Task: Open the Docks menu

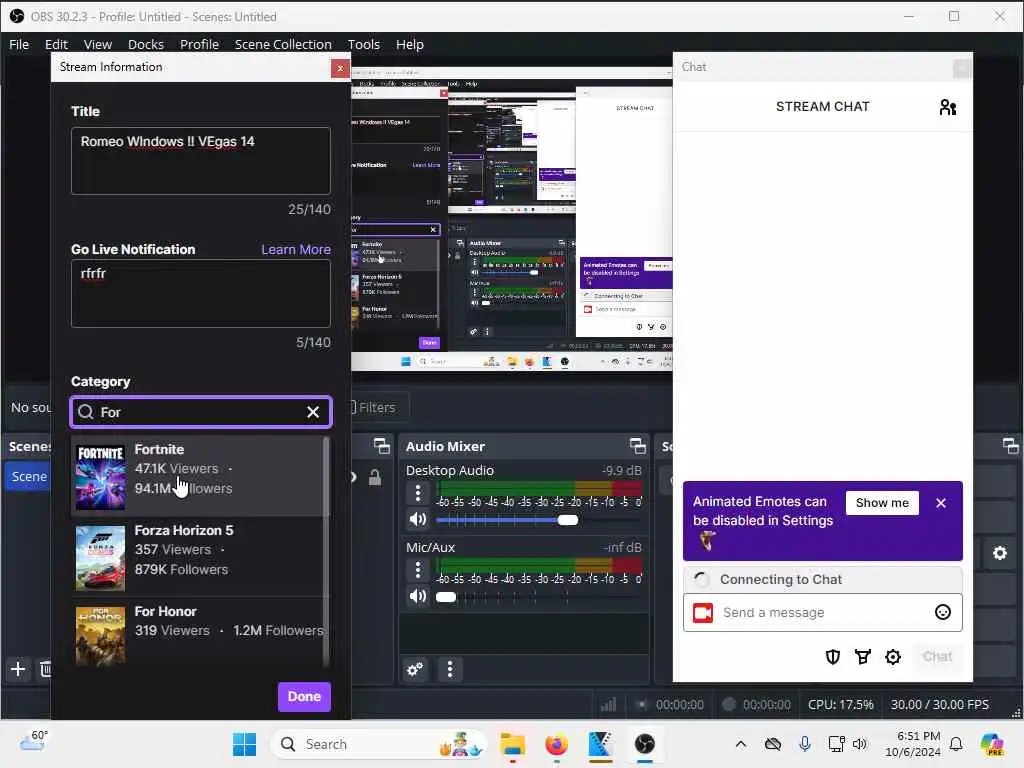Action: tap(146, 44)
